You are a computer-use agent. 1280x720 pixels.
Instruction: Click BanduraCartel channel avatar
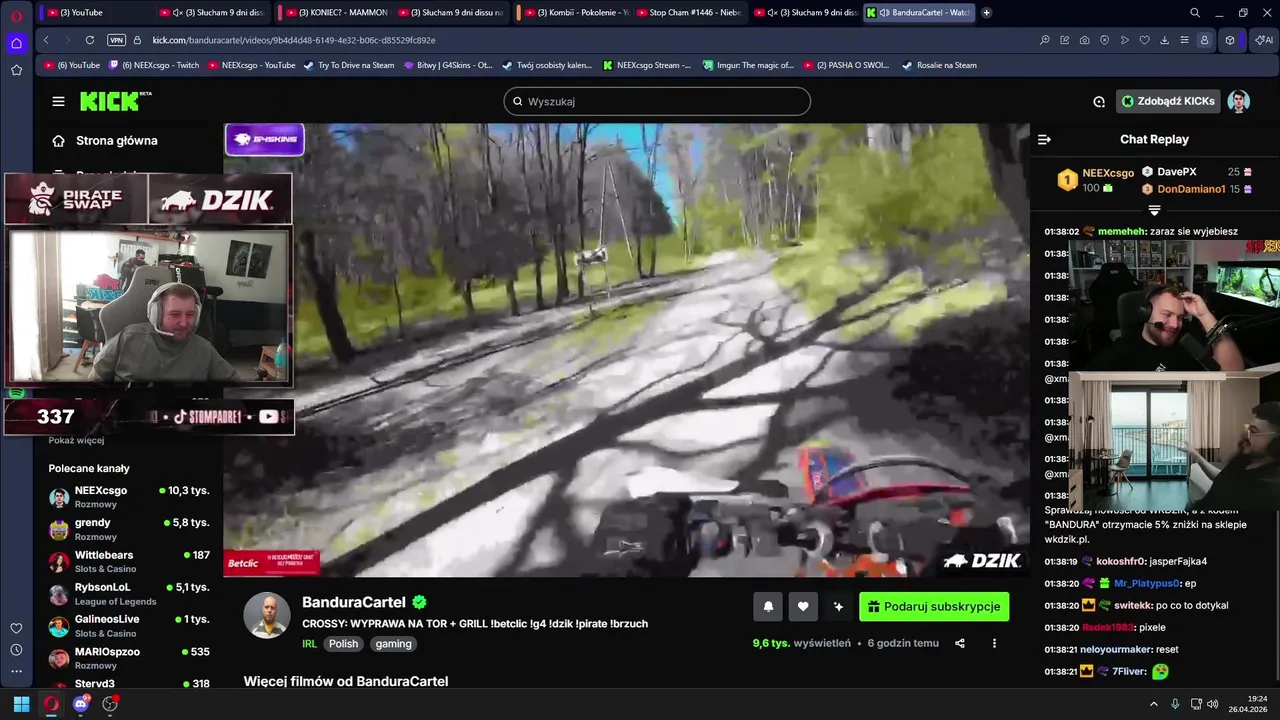tap(267, 615)
